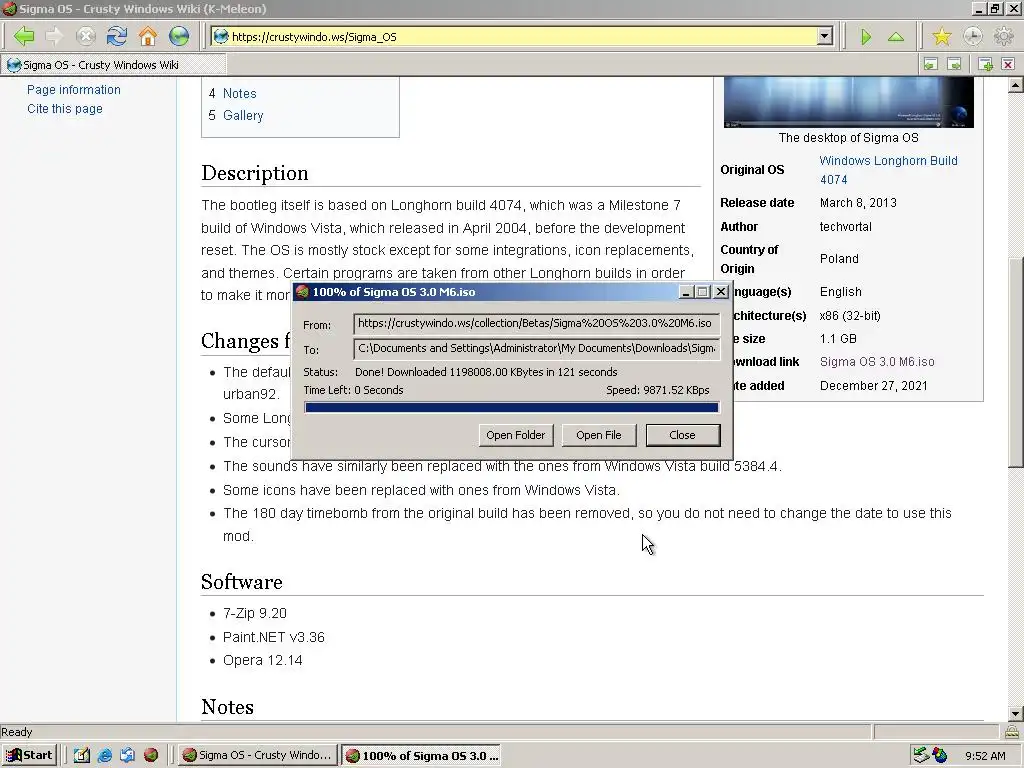This screenshot has width=1024, height=768.
Task: Click the techvortal author value
Action: 846,227
